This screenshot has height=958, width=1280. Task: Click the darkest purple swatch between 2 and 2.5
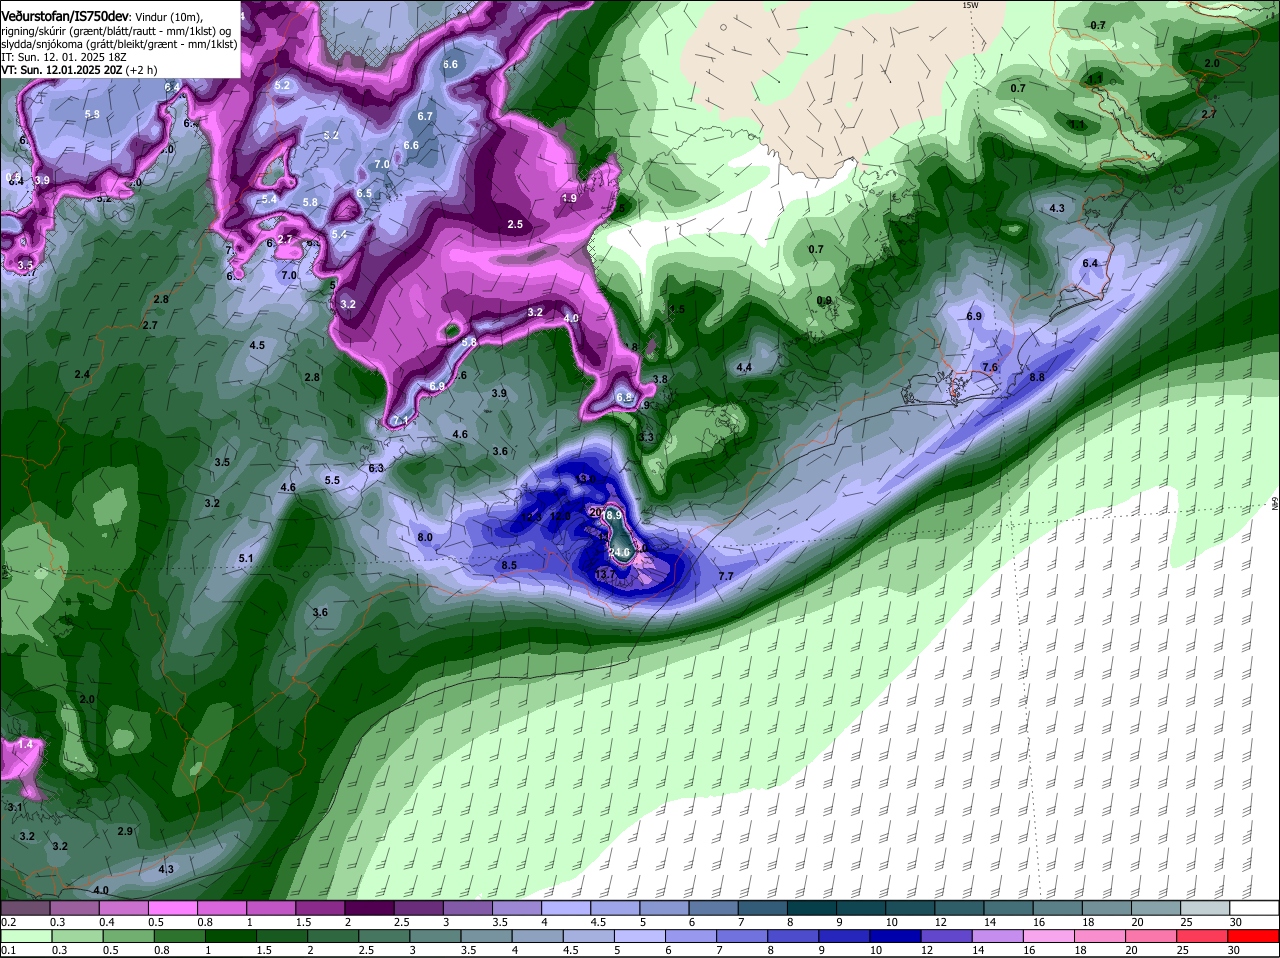tap(369, 908)
